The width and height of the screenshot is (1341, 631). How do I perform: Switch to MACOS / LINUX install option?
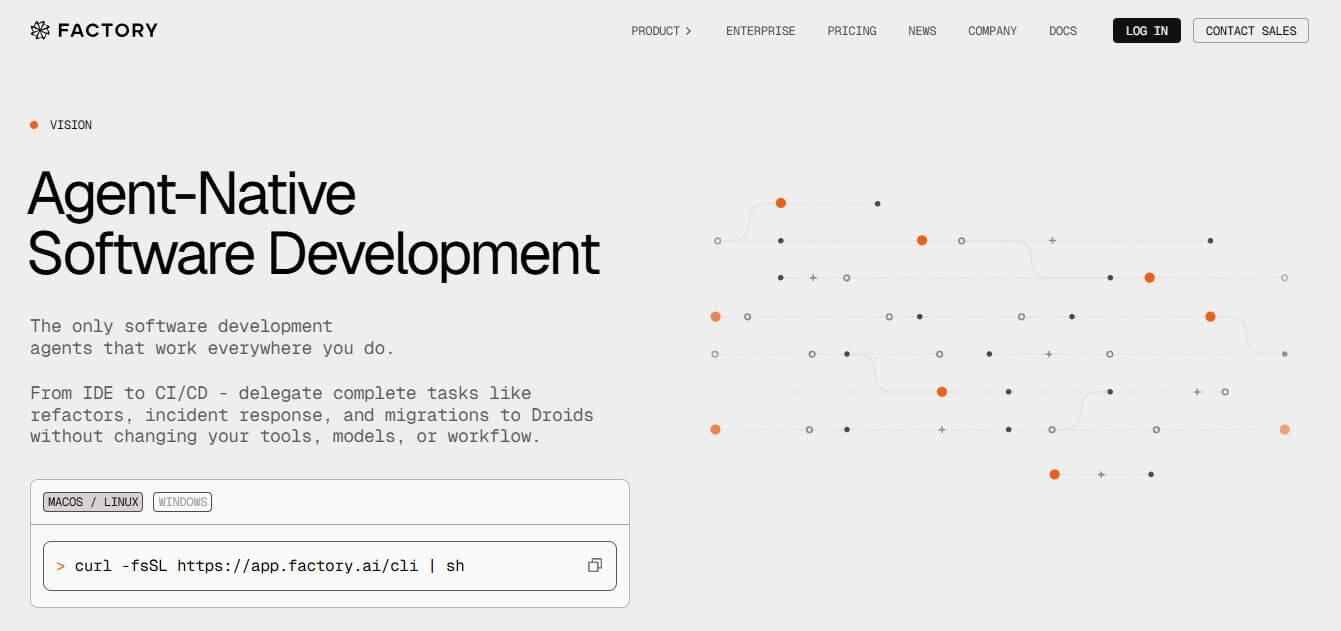[x=93, y=502]
